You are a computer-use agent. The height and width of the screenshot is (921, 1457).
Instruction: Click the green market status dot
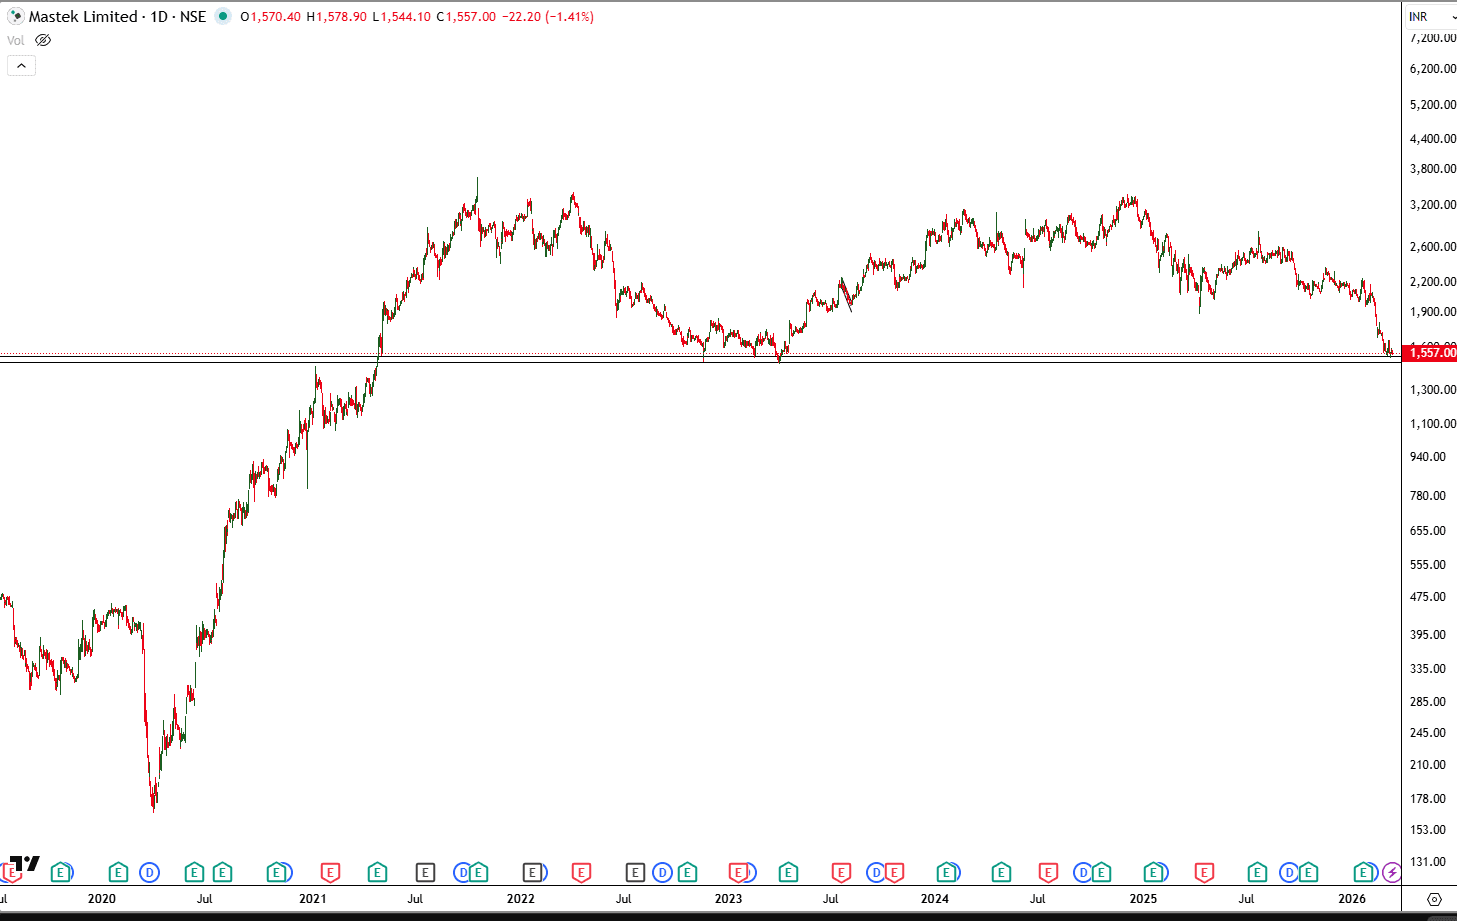pos(223,16)
